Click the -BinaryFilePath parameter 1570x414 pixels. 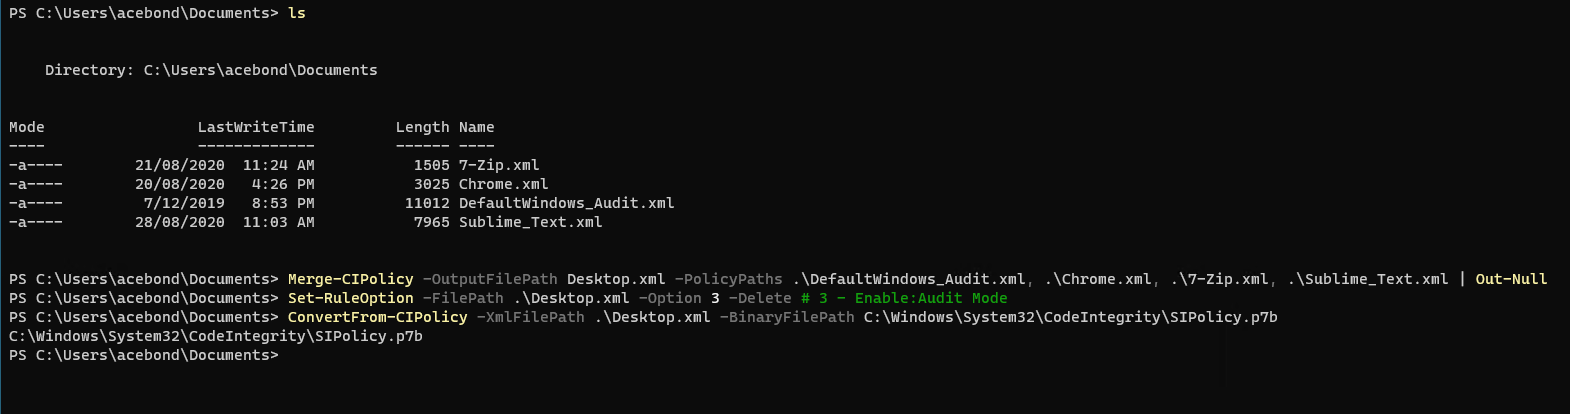[x=787, y=317]
